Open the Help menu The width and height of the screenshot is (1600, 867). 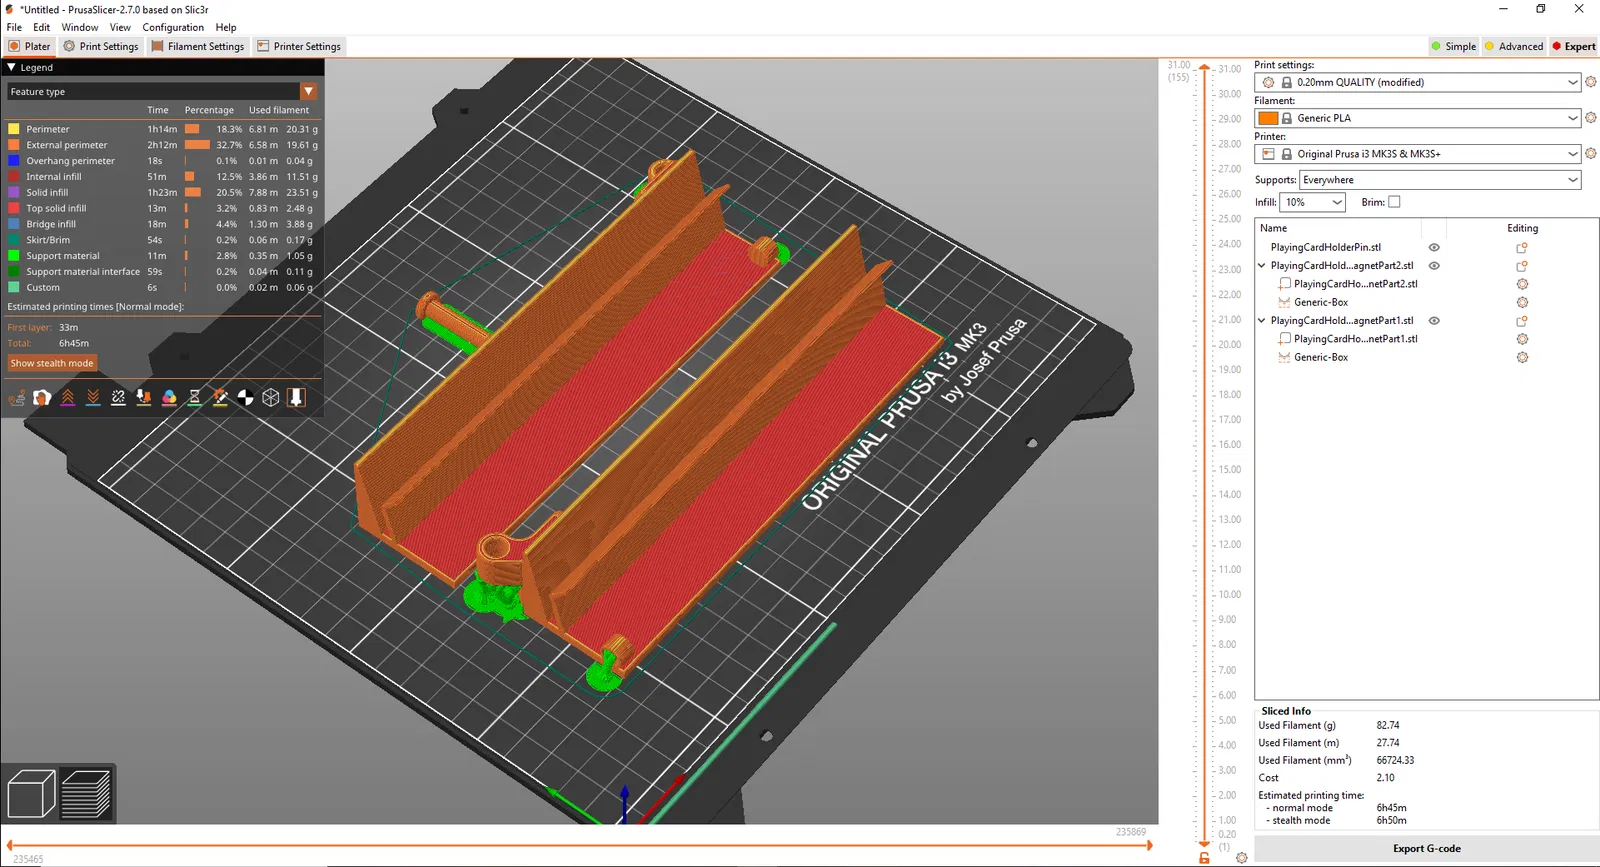pyautogui.click(x=226, y=27)
